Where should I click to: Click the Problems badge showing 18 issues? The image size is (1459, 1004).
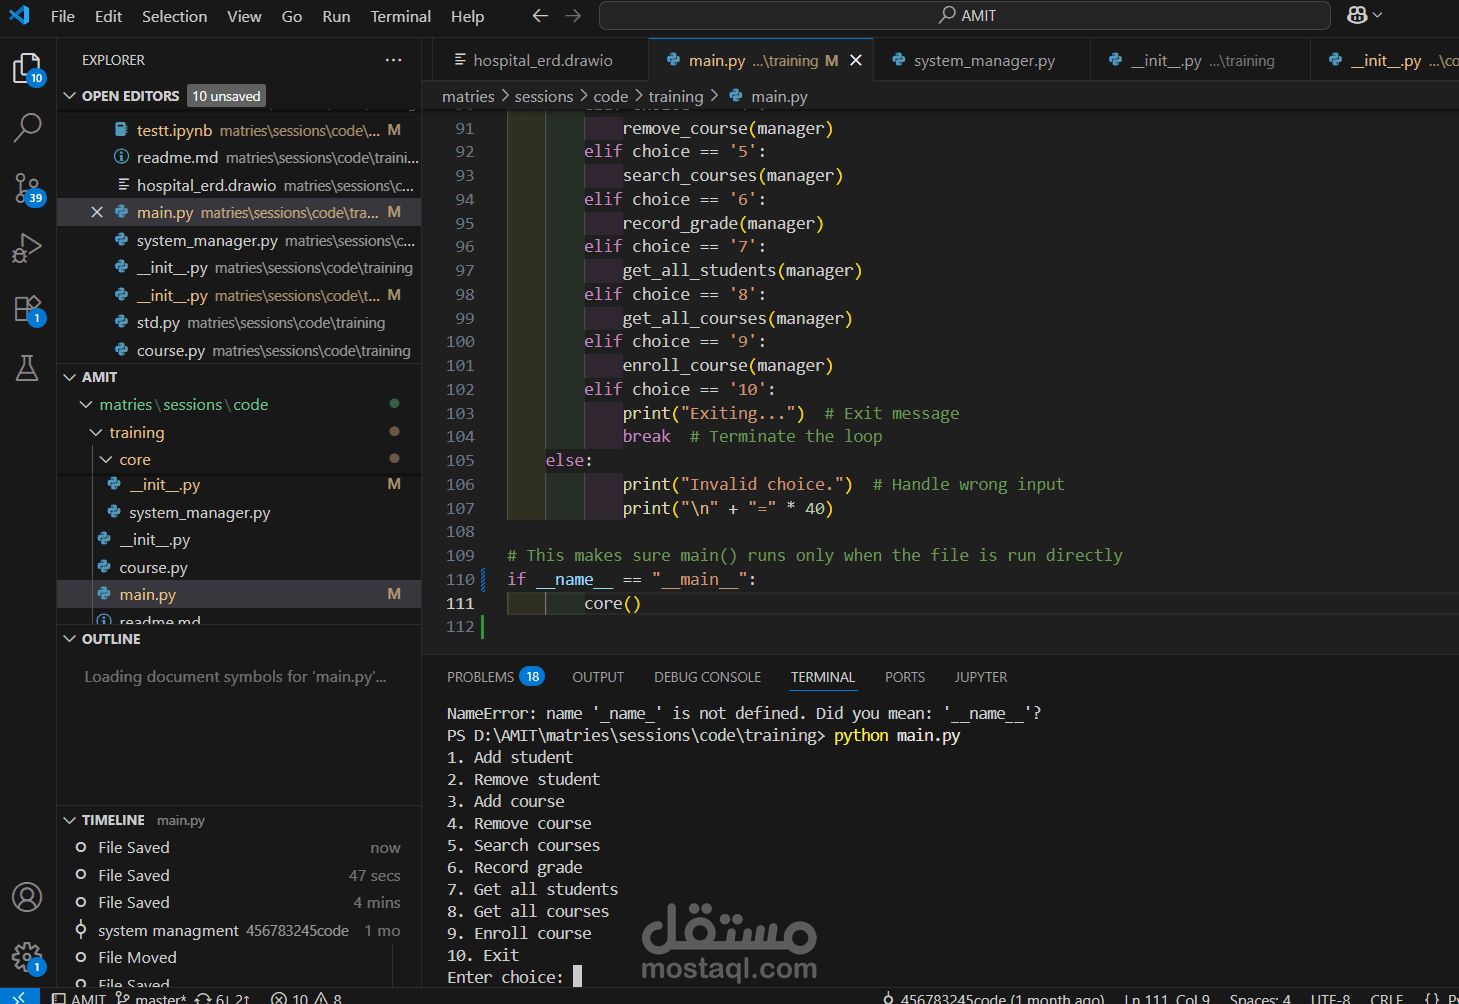click(532, 676)
